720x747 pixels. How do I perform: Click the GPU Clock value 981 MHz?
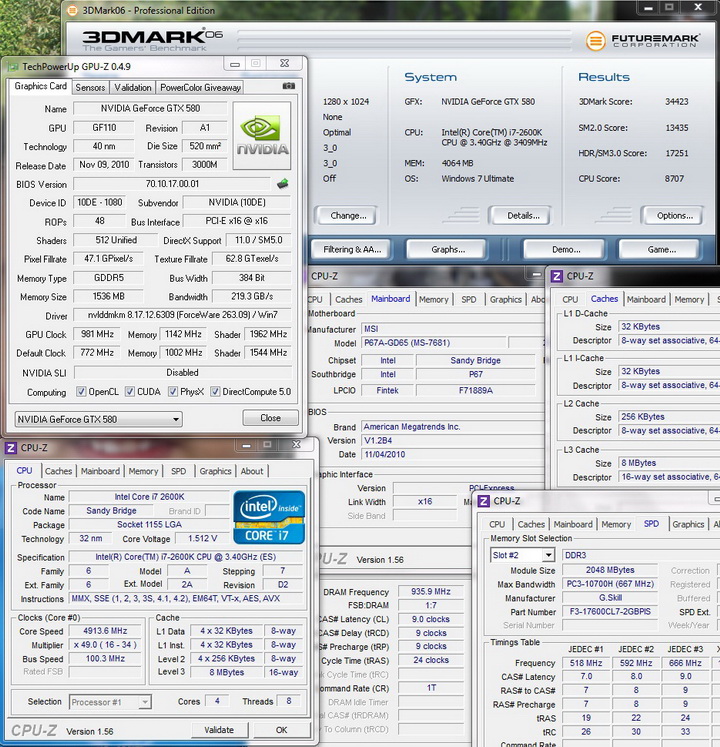(x=97, y=334)
